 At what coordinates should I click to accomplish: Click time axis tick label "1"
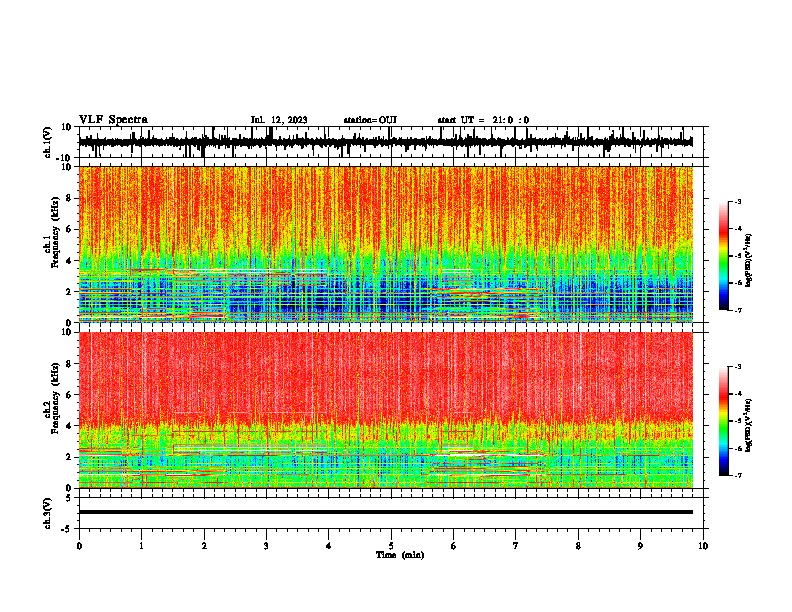pos(141,546)
